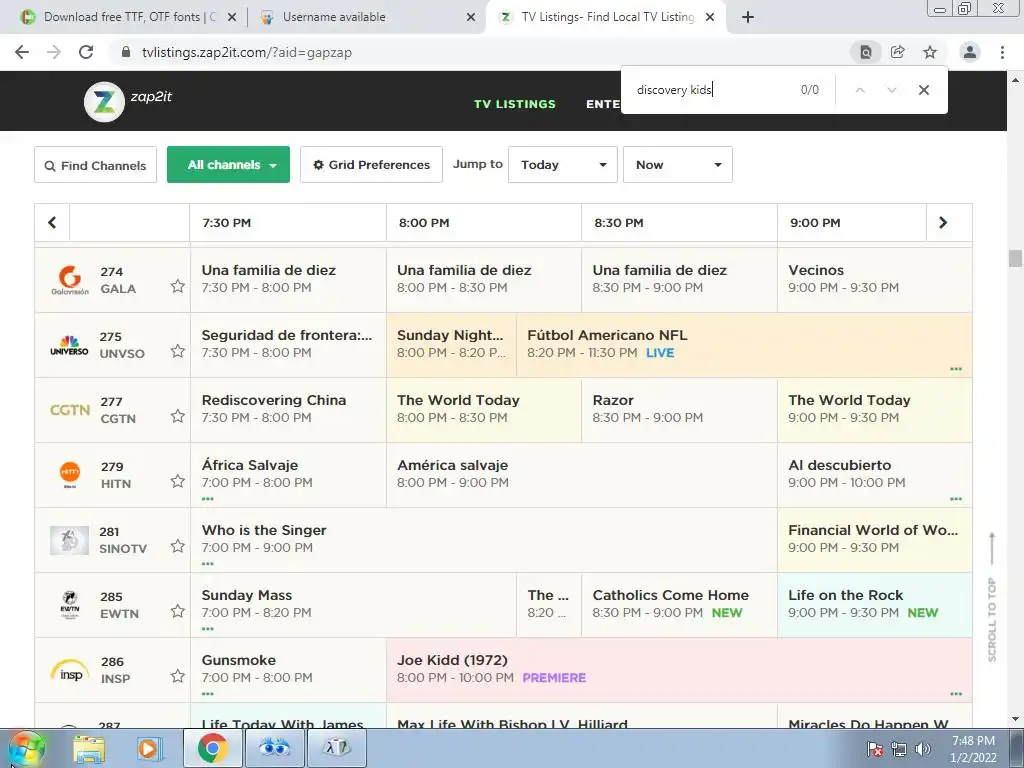The height and width of the screenshot is (768, 1024).
Task: Close the Username available tab
Action: pos(471,18)
